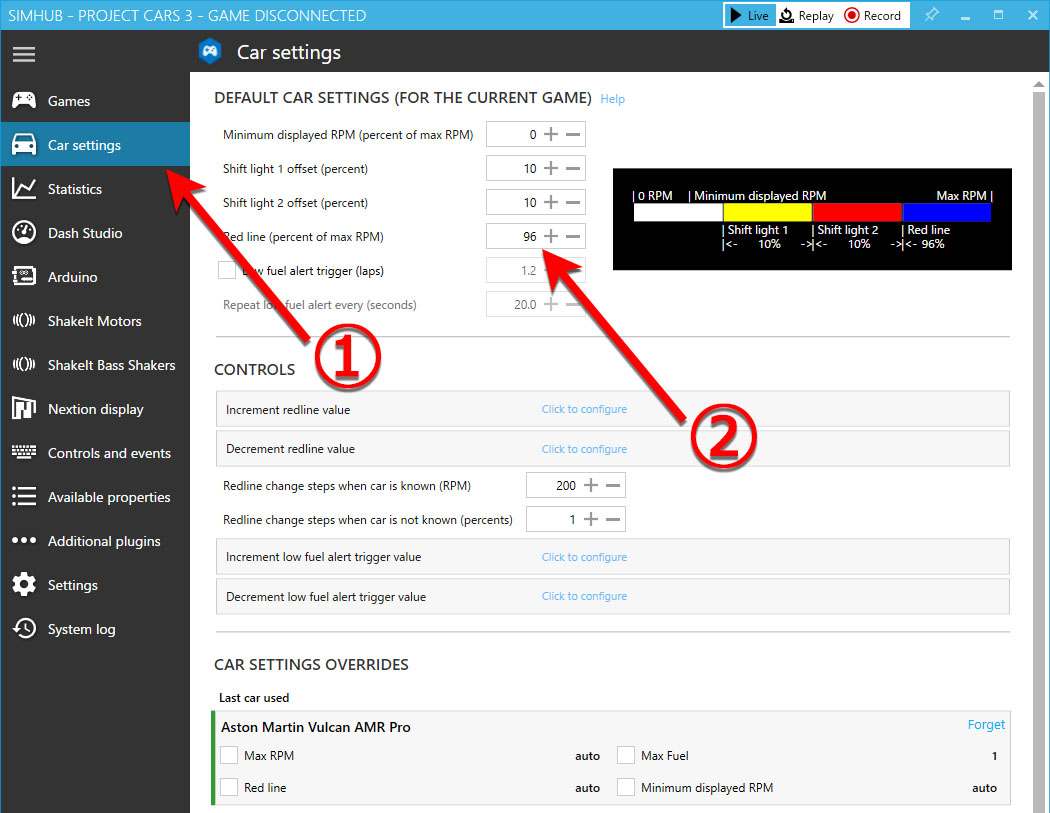Click the blue Red line bar

947,212
